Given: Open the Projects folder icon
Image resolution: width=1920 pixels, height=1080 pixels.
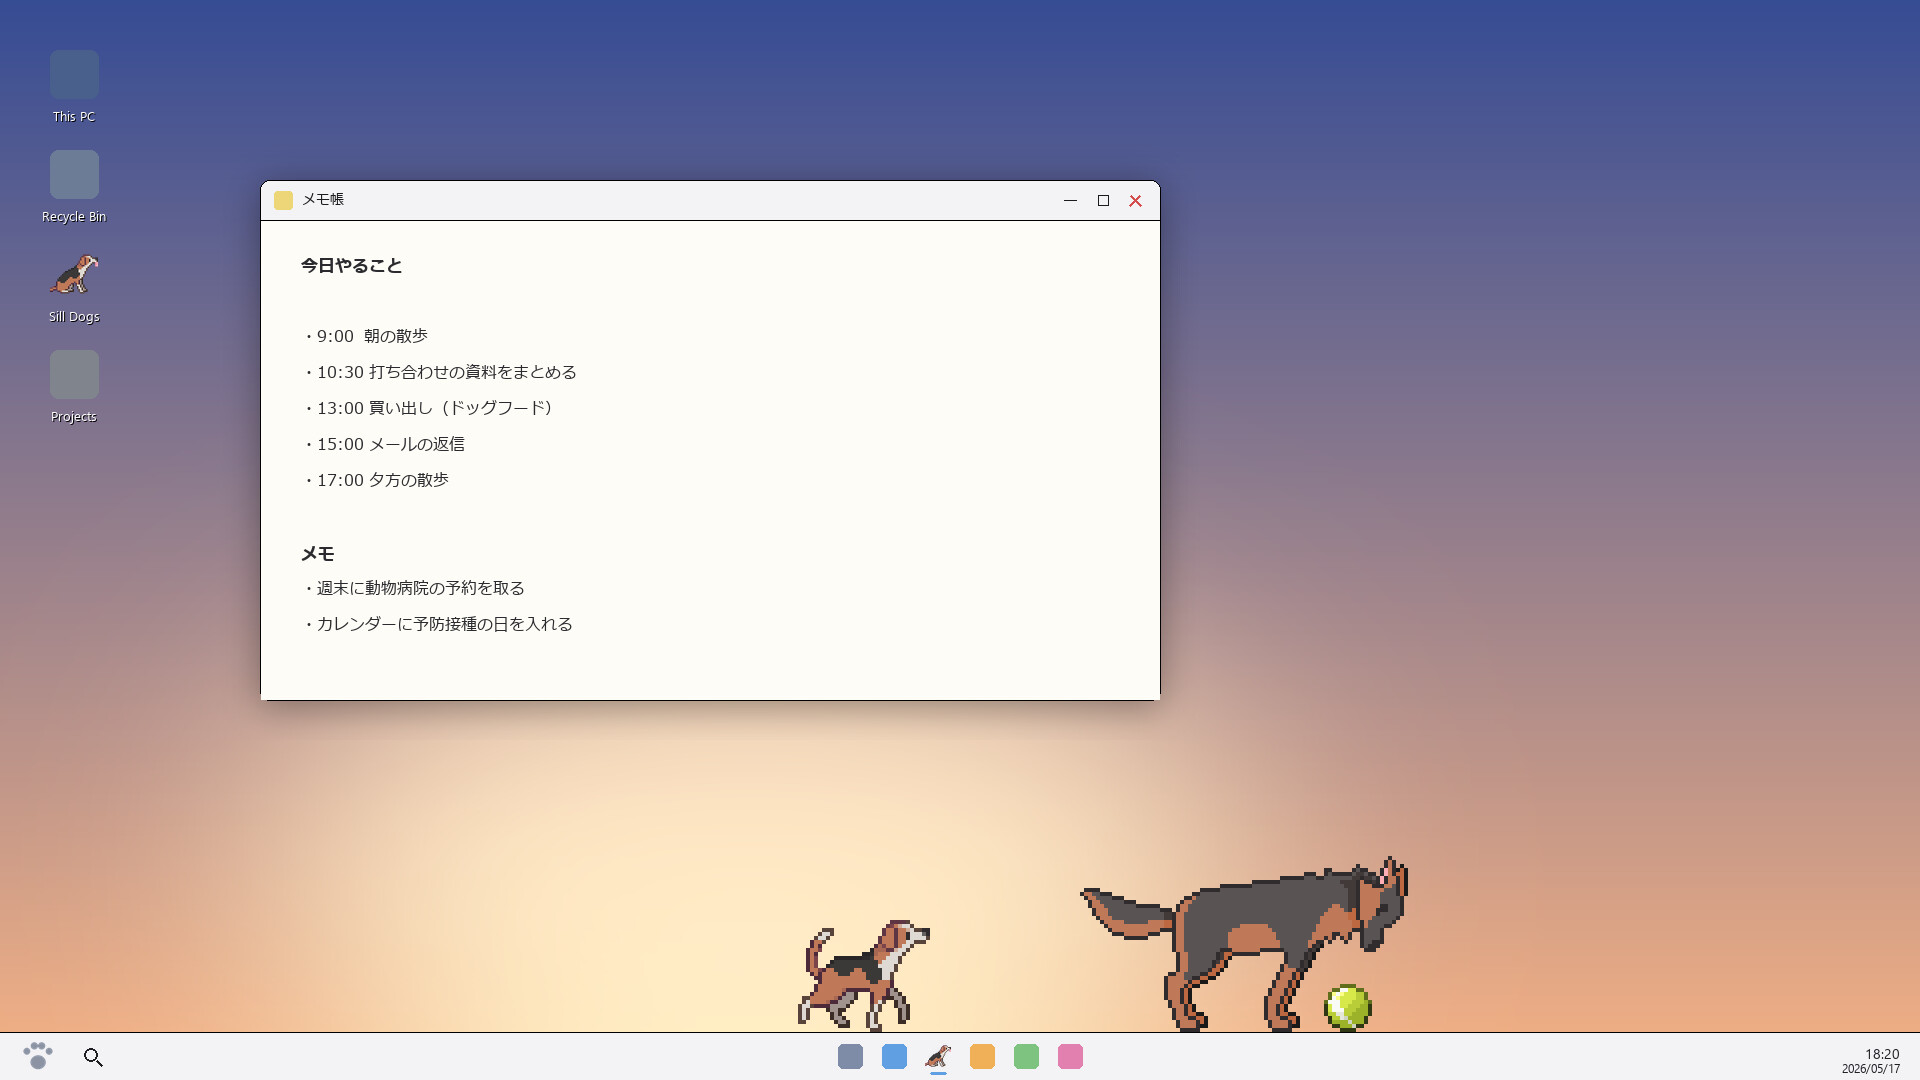Looking at the screenshot, I should pyautogui.click(x=74, y=387).
